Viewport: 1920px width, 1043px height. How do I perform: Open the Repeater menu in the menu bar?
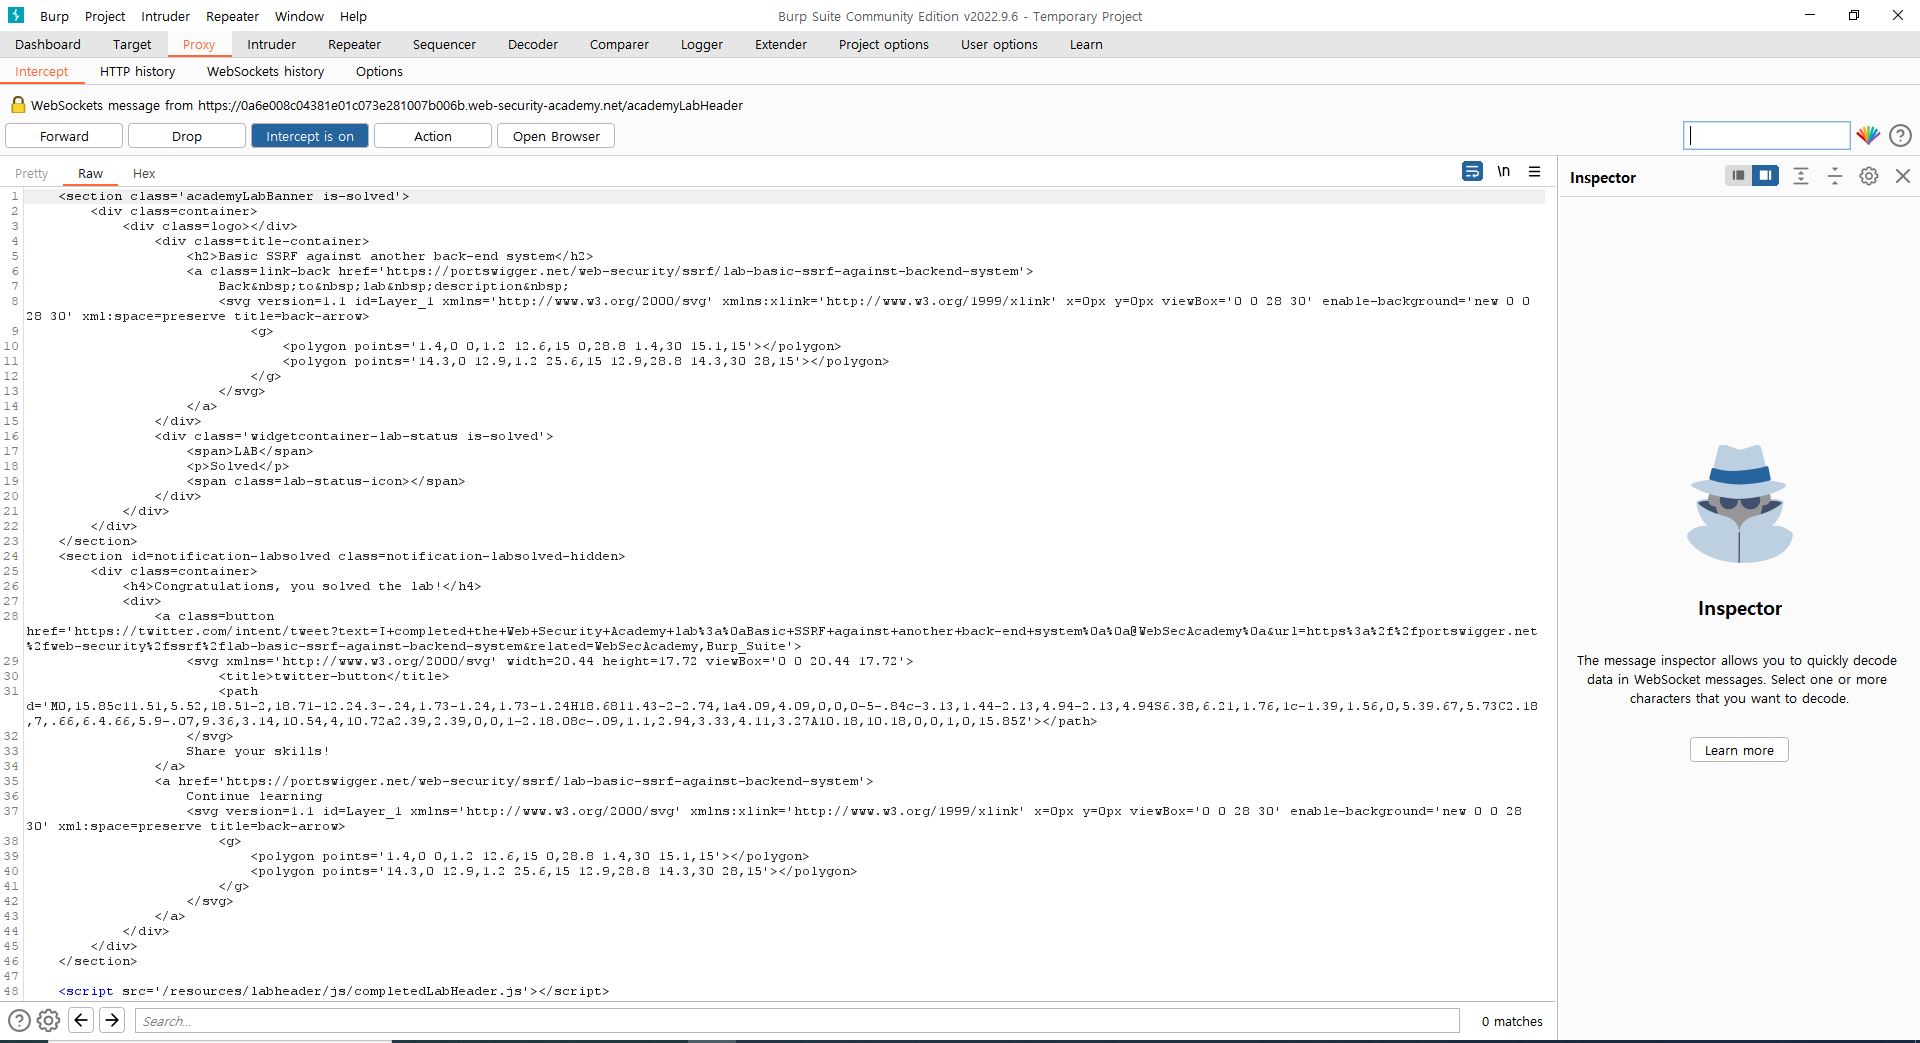point(233,16)
